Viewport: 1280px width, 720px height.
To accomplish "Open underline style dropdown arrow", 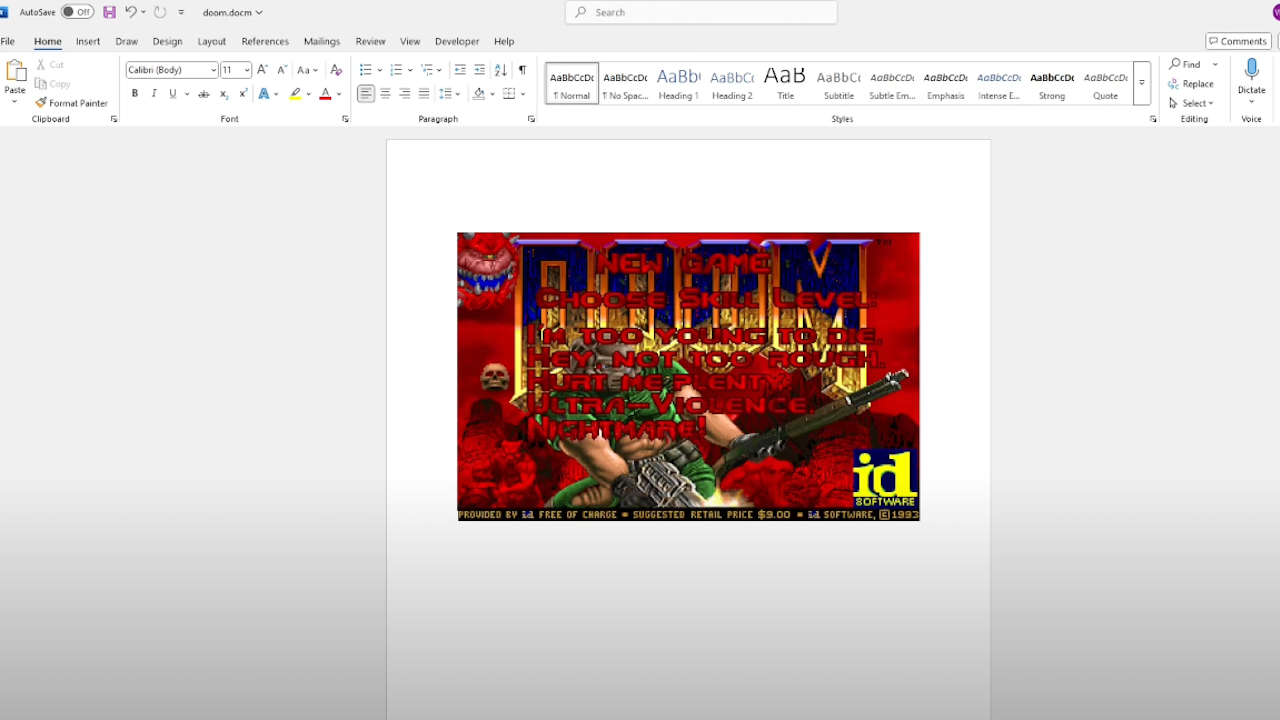I will (x=186, y=94).
